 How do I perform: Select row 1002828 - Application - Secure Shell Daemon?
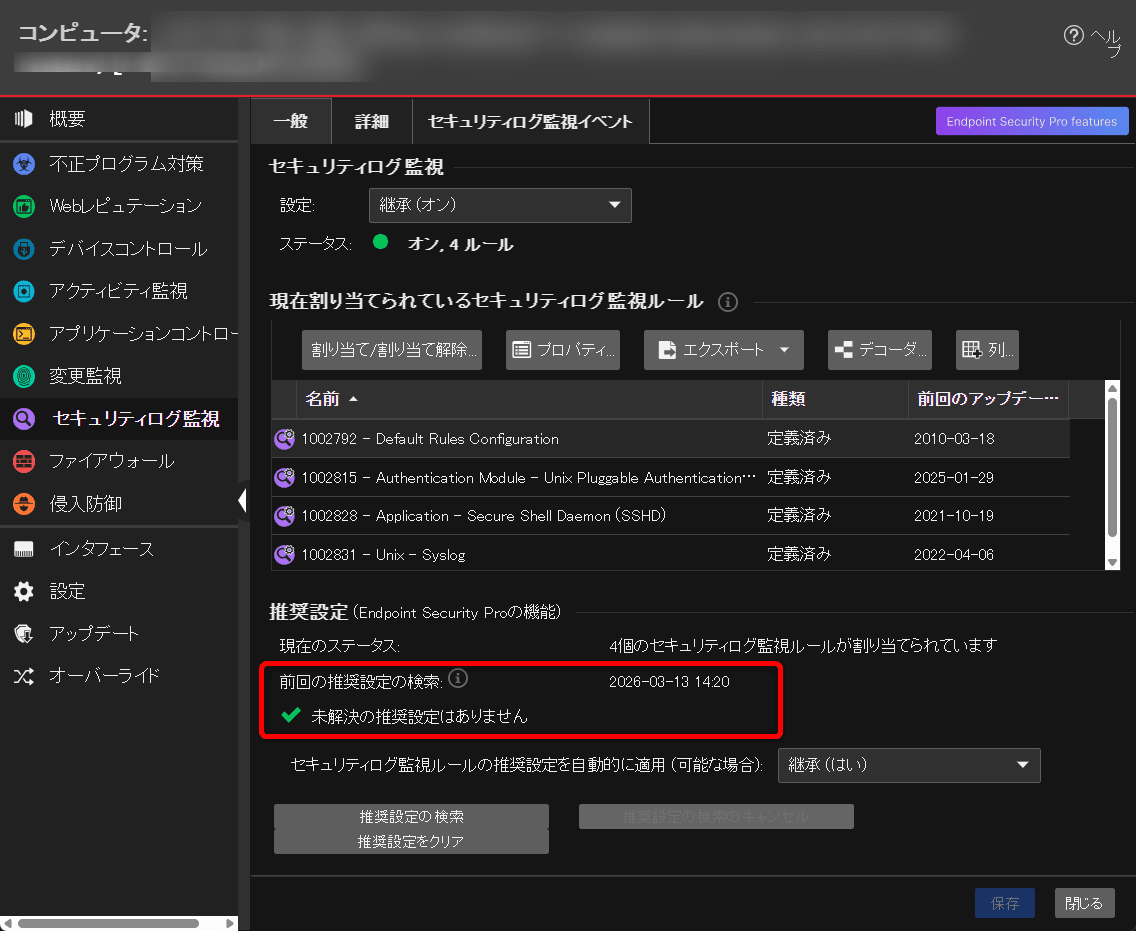tap(671, 516)
